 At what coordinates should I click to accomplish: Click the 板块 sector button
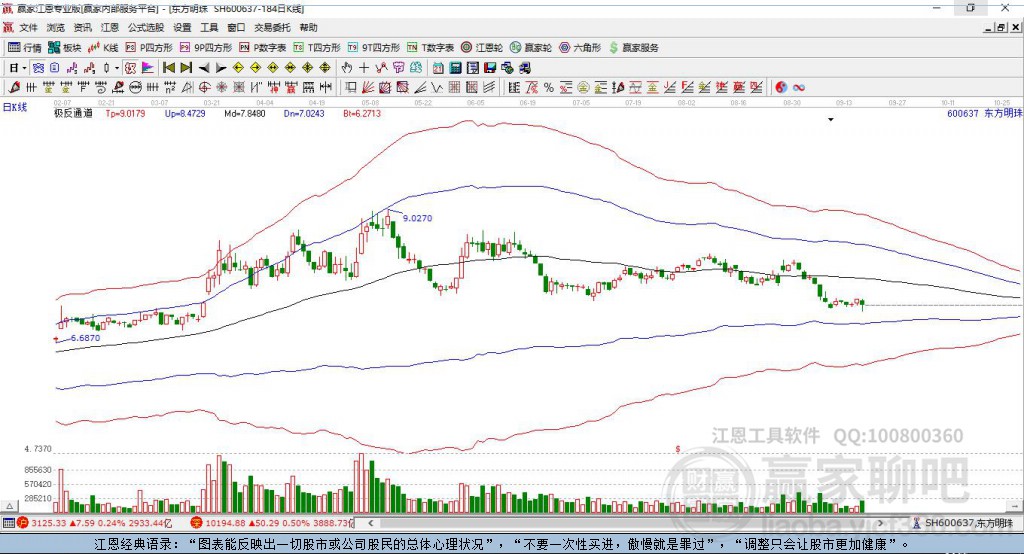click(x=65, y=48)
